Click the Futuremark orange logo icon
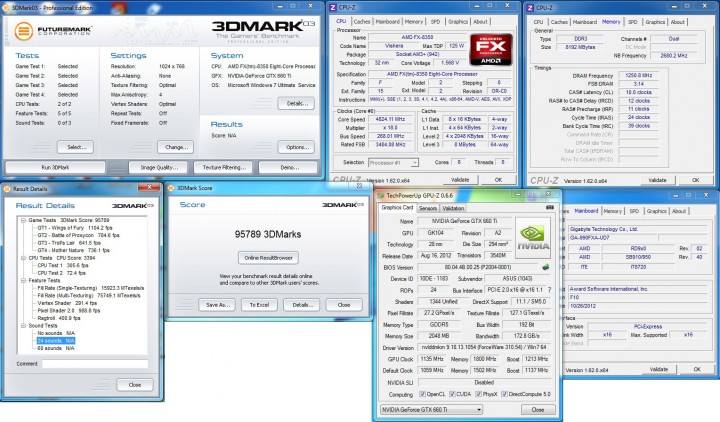This screenshot has width=720, height=422. (x=24, y=31)
